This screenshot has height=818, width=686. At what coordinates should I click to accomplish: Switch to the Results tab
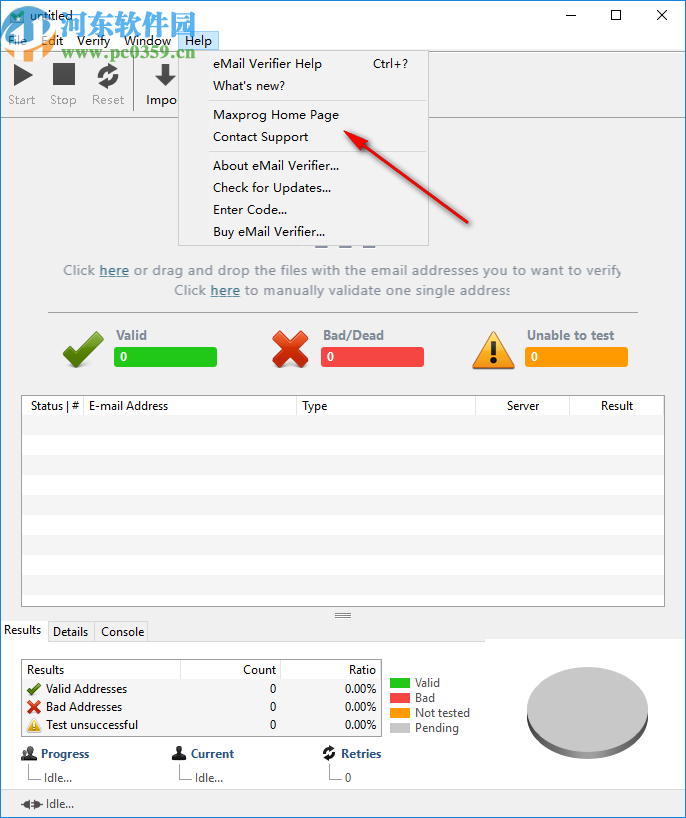pos(23,630)
